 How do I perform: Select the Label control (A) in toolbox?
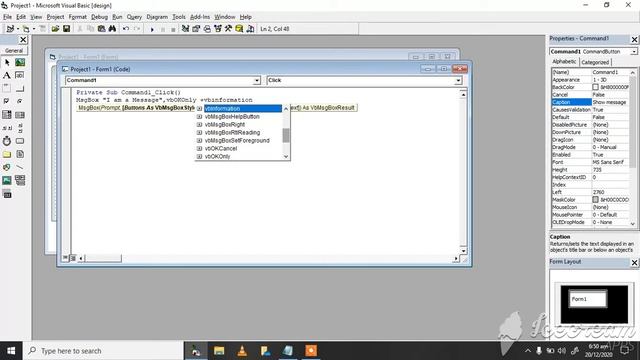click(x=7, y=76)
